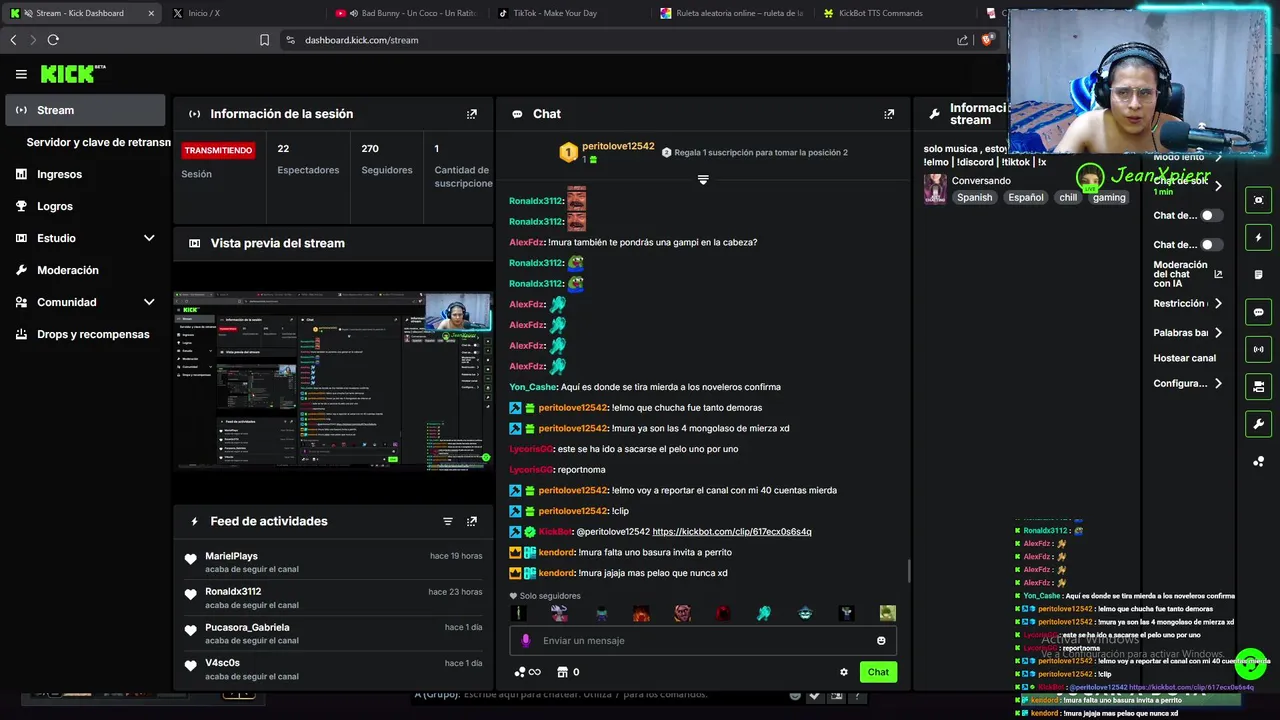1280x720 pixels.
Task: Open the hamburger menu beside Kick logo
Action: coord(21,74)
